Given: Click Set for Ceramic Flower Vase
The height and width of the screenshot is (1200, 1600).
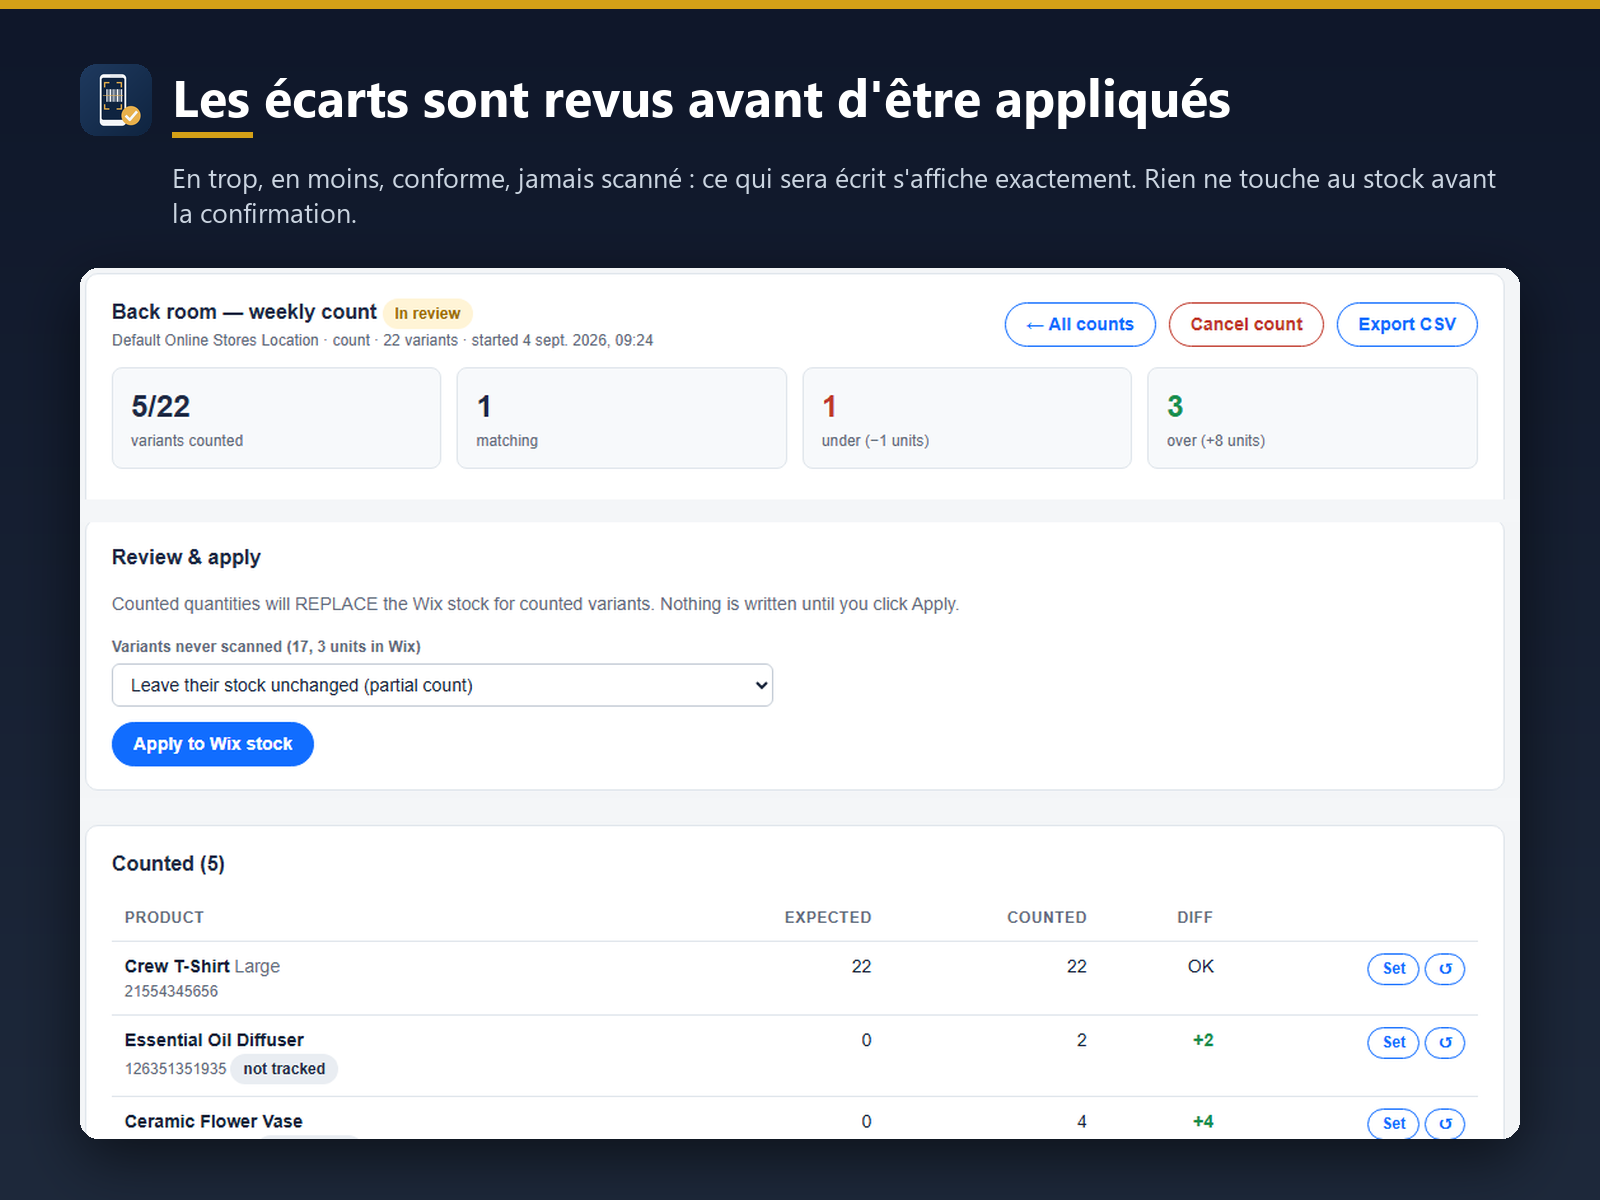Looking at the screenshot, I should (1394, 1123).
